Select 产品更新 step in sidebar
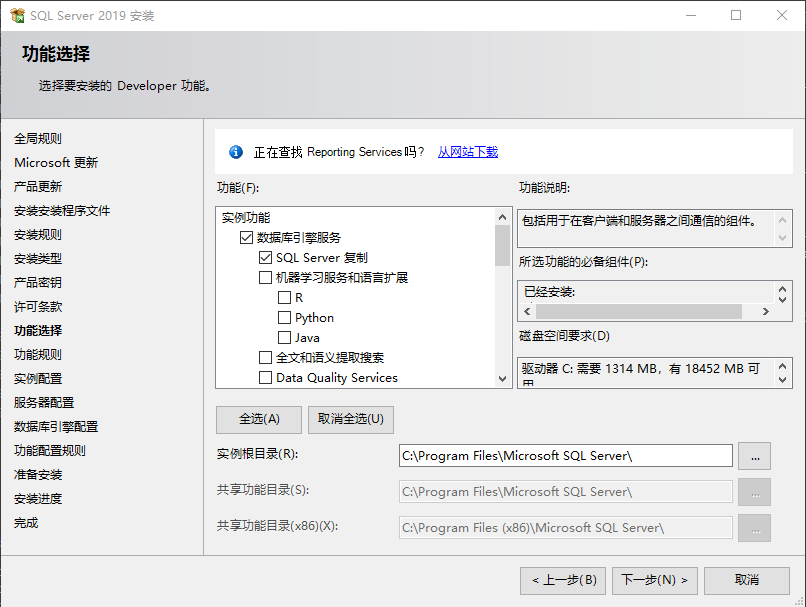Image resolution: width=806 pixels, height=607 pixels. point(38,187)
